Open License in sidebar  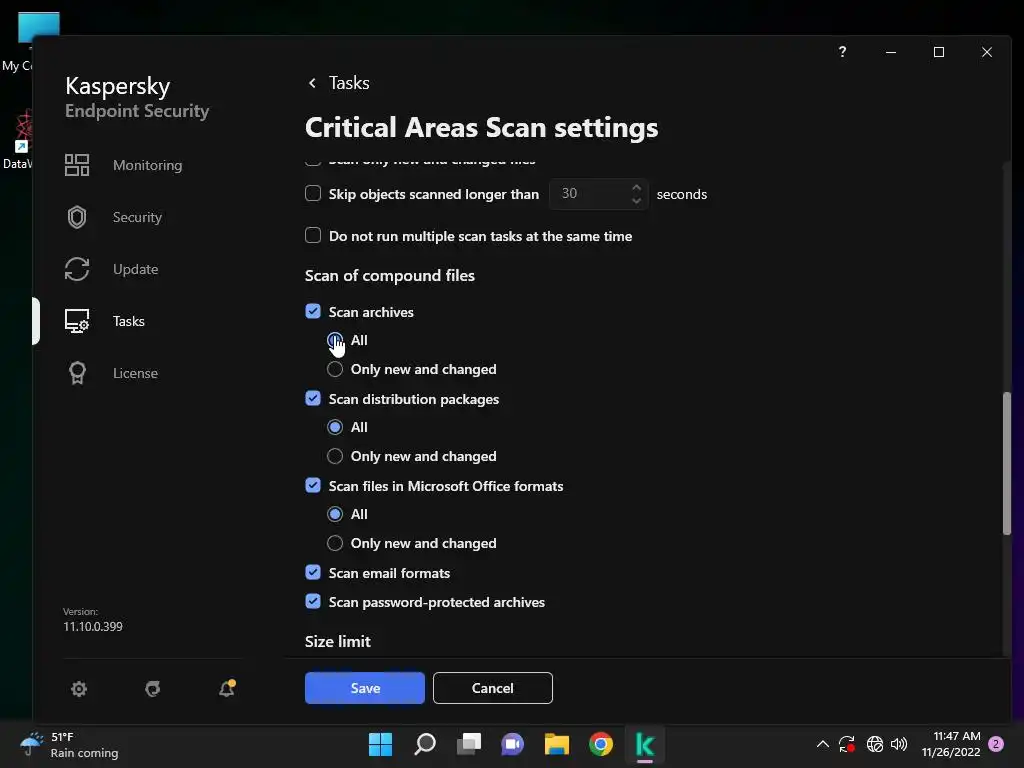(135, 373)
